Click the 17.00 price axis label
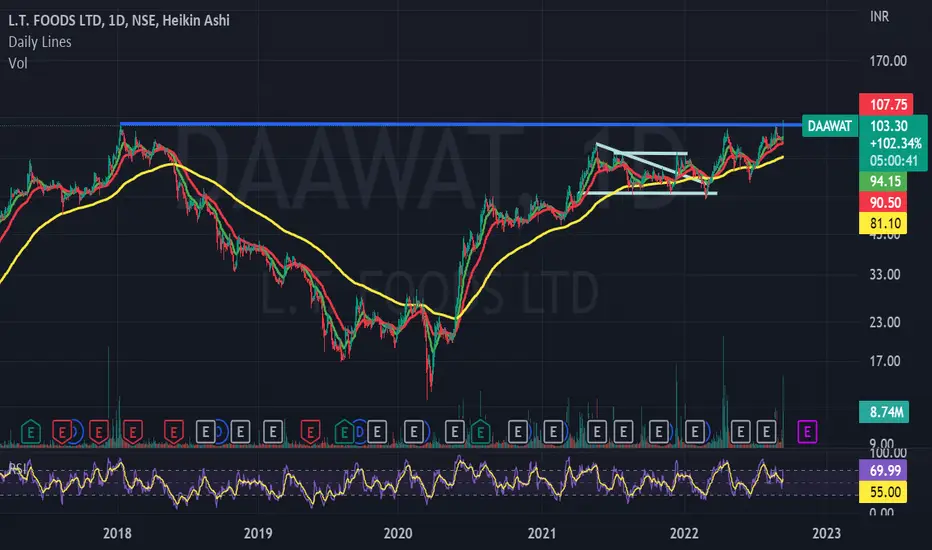 click(885, 361)
